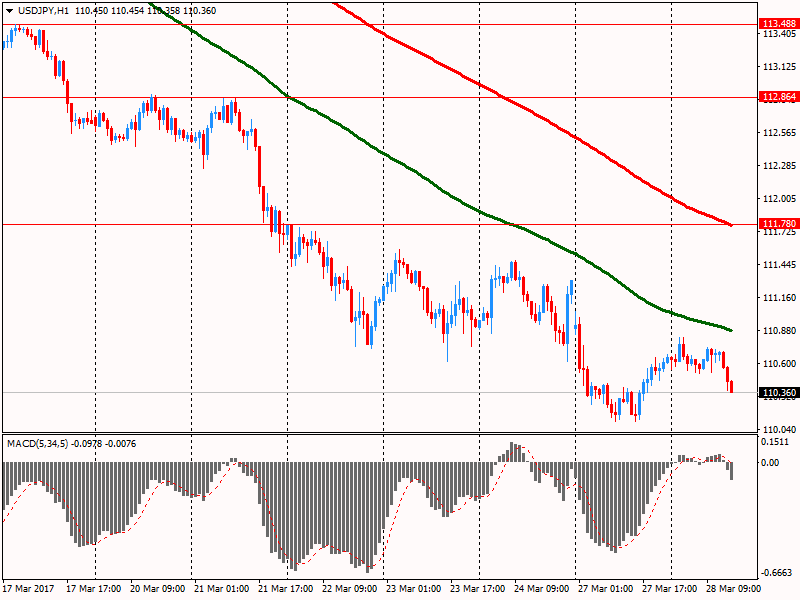Image resolution: width=800 pixels, height=600 pixels.
Task: Click the 17 Mar 17:00 time label
Action: click(x=93, y=589)
